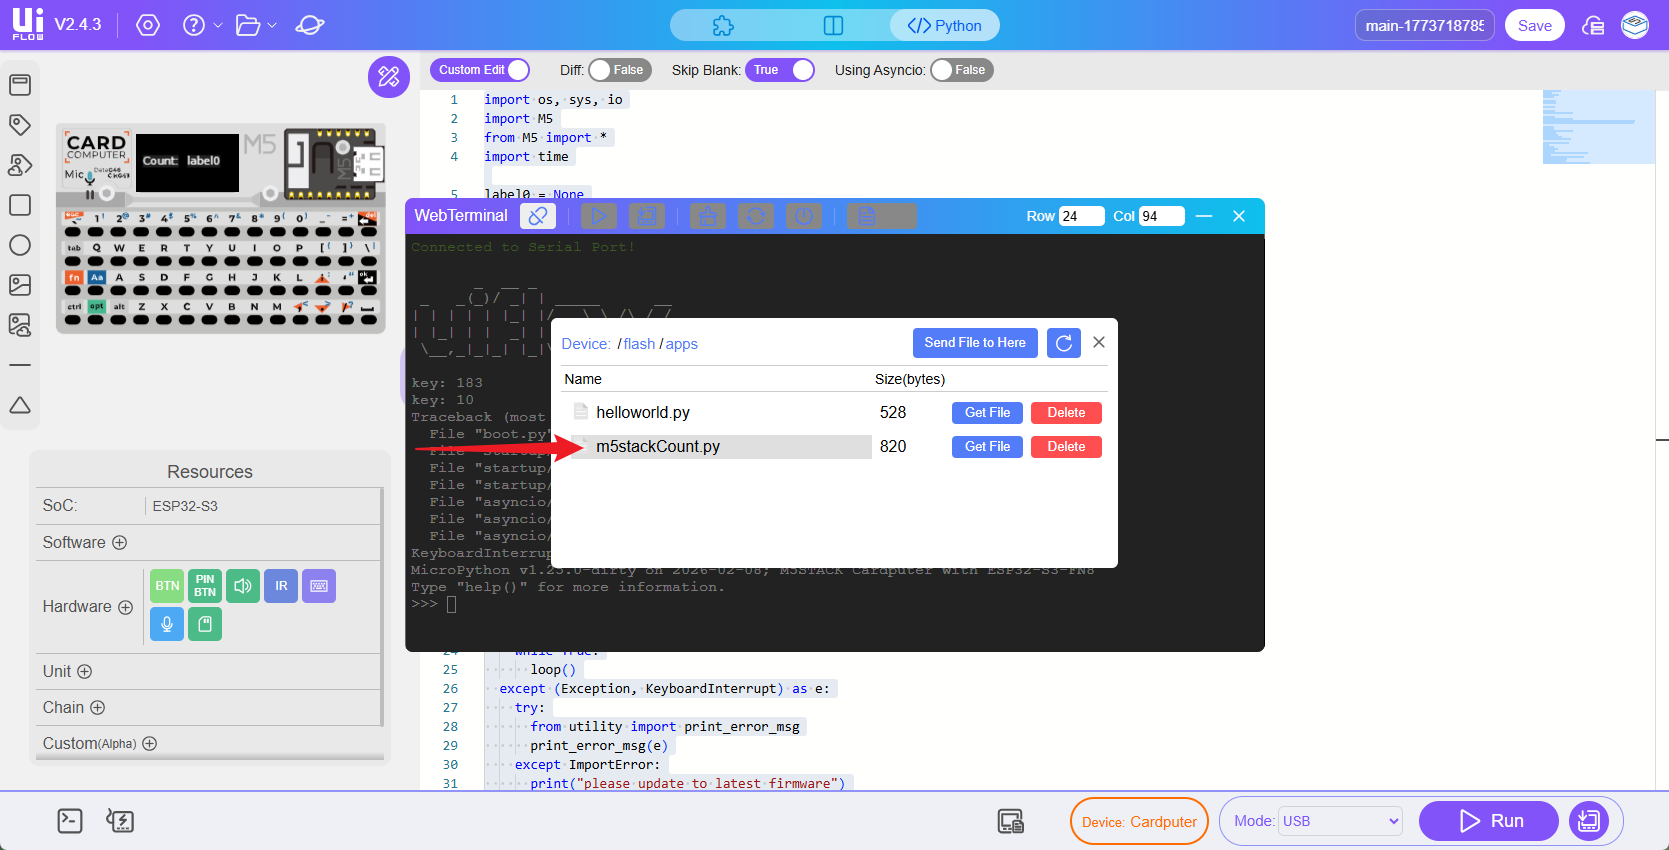This screenshot has height=850, width=1669.
Task: Click the Row number input field
Action: (1081, 216)
